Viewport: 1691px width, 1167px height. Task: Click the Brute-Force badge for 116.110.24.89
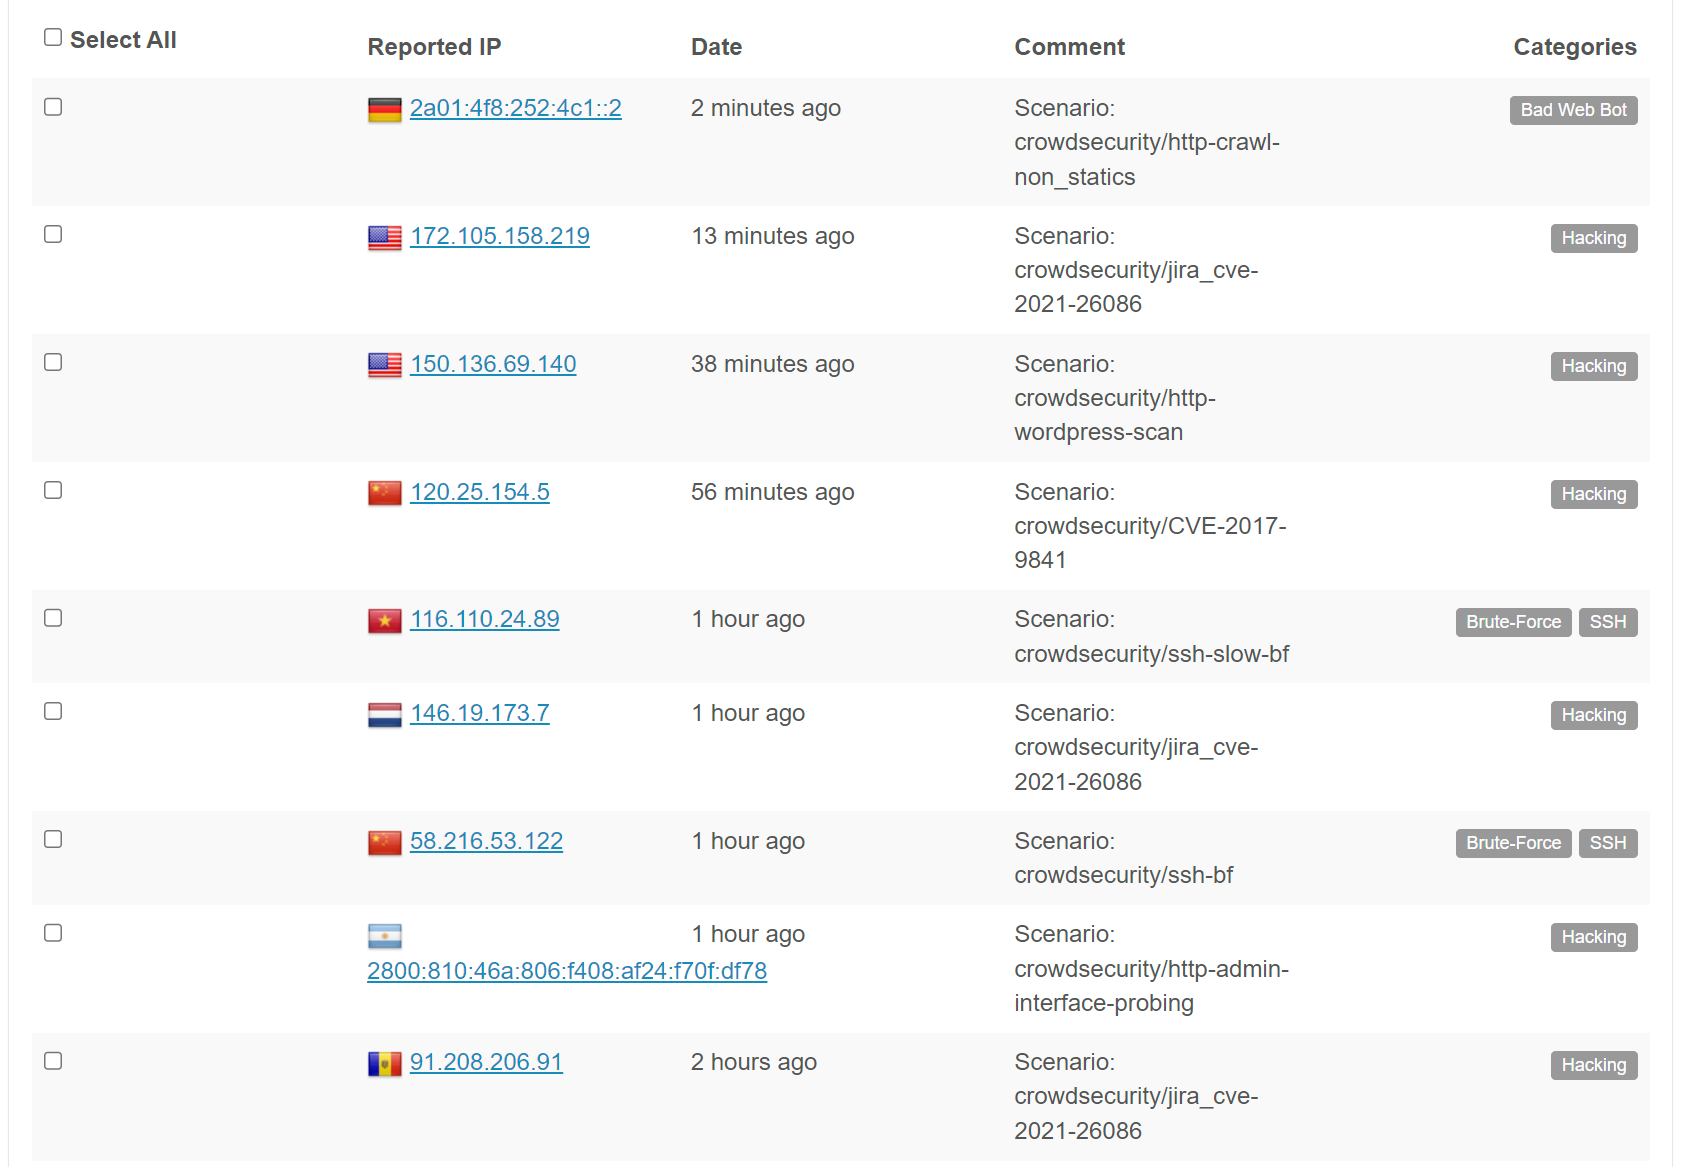[1513, 622]
